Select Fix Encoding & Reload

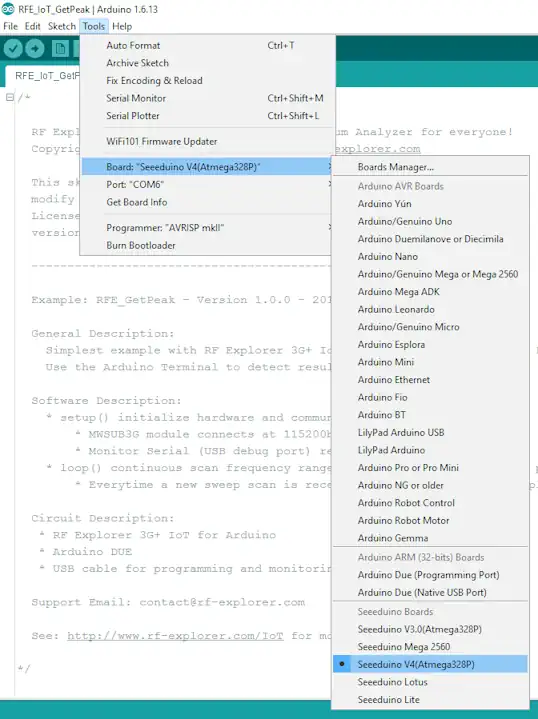click(205, 81)
